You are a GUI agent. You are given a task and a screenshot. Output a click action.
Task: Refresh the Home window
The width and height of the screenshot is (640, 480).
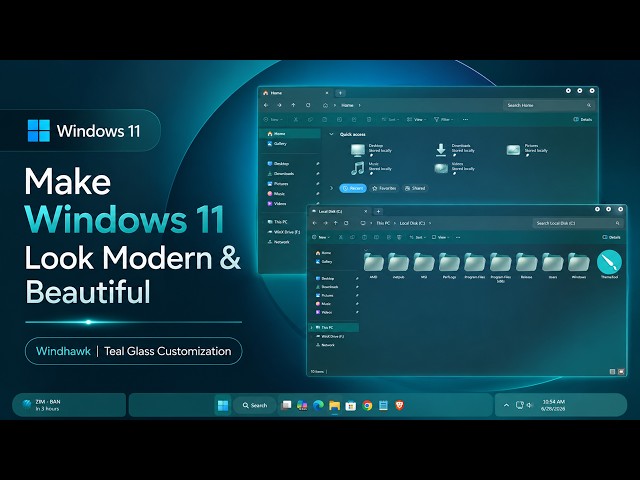308,105
